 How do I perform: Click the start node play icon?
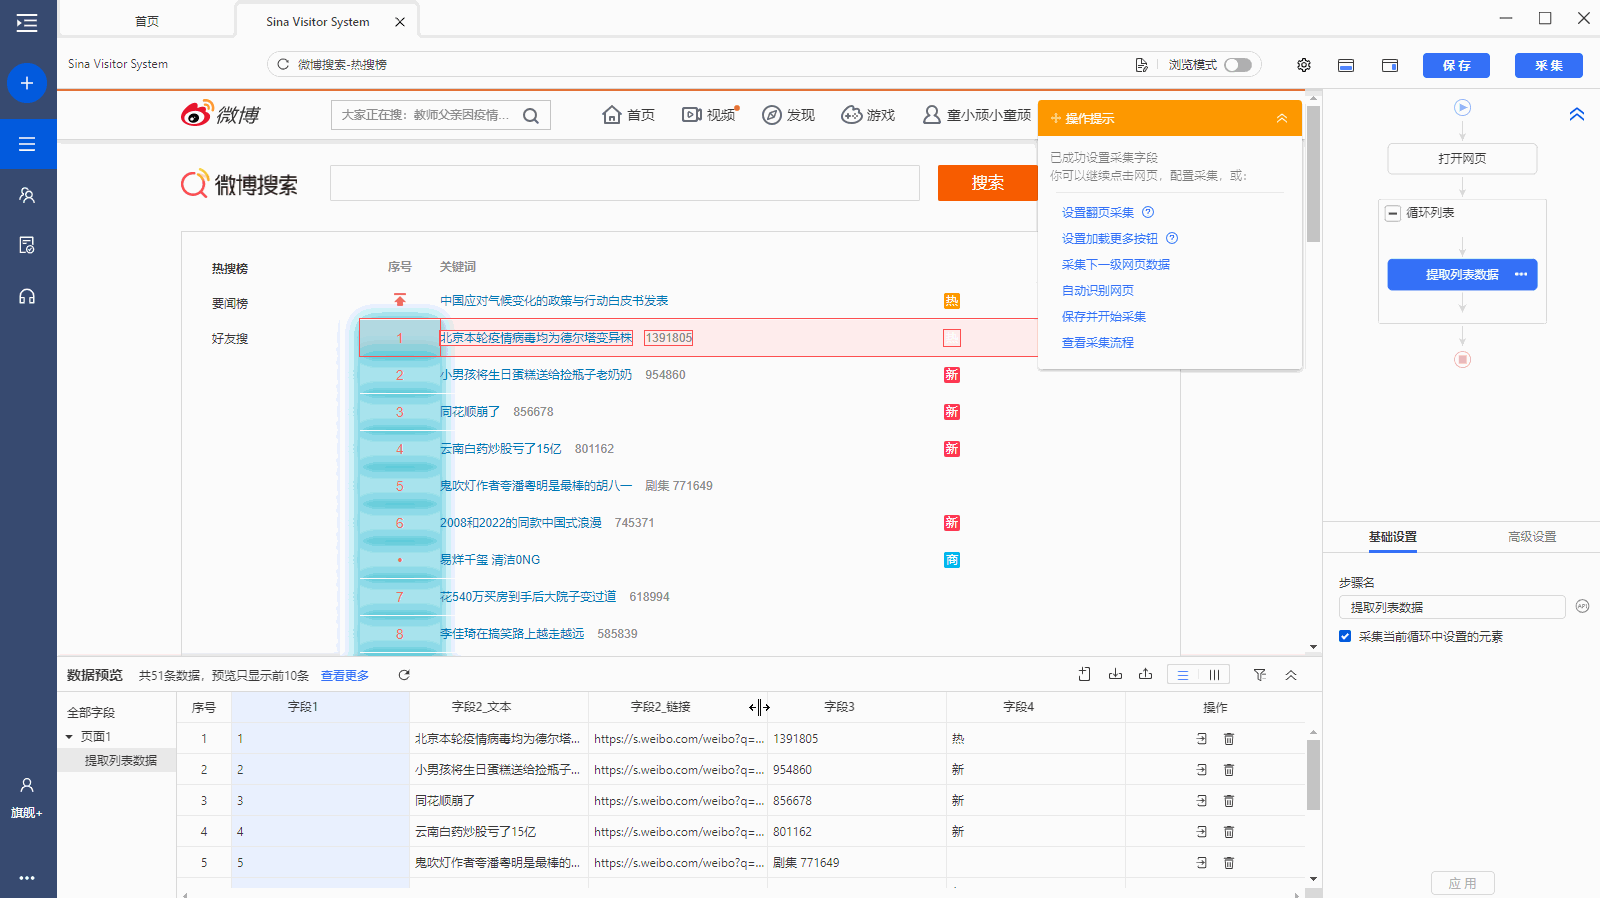[1462, 107]
